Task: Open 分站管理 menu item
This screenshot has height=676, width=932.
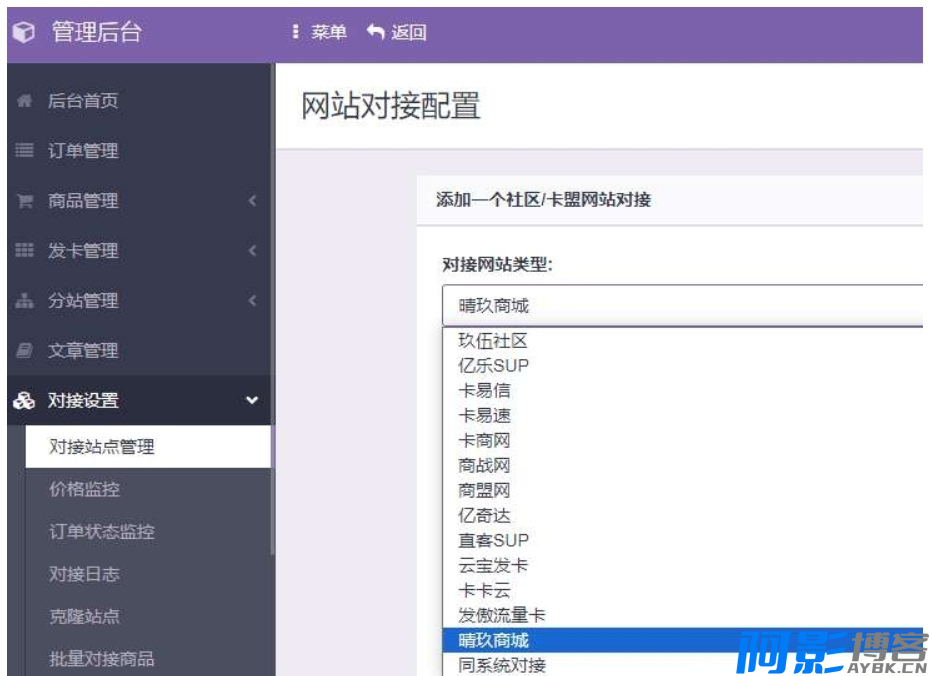Action: [83, 300]
